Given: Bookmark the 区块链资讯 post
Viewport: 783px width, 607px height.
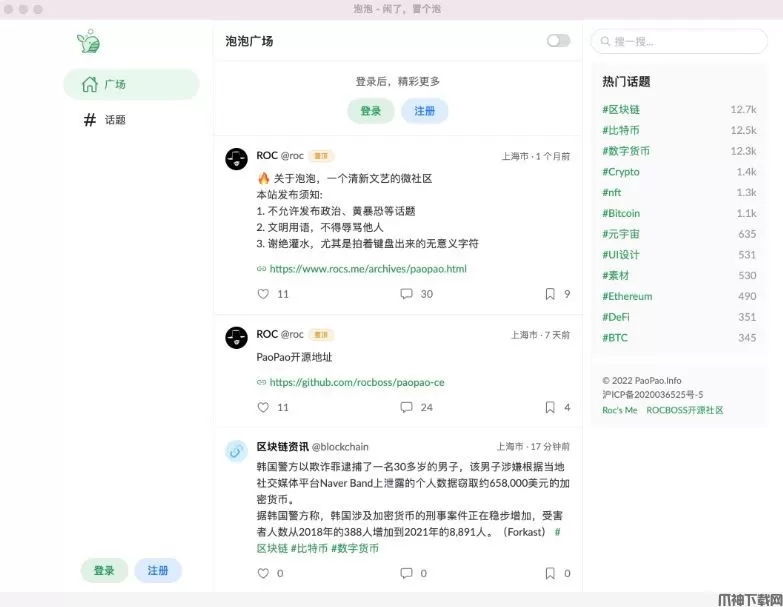Looking at the screenshot, I should pos(550,573).
